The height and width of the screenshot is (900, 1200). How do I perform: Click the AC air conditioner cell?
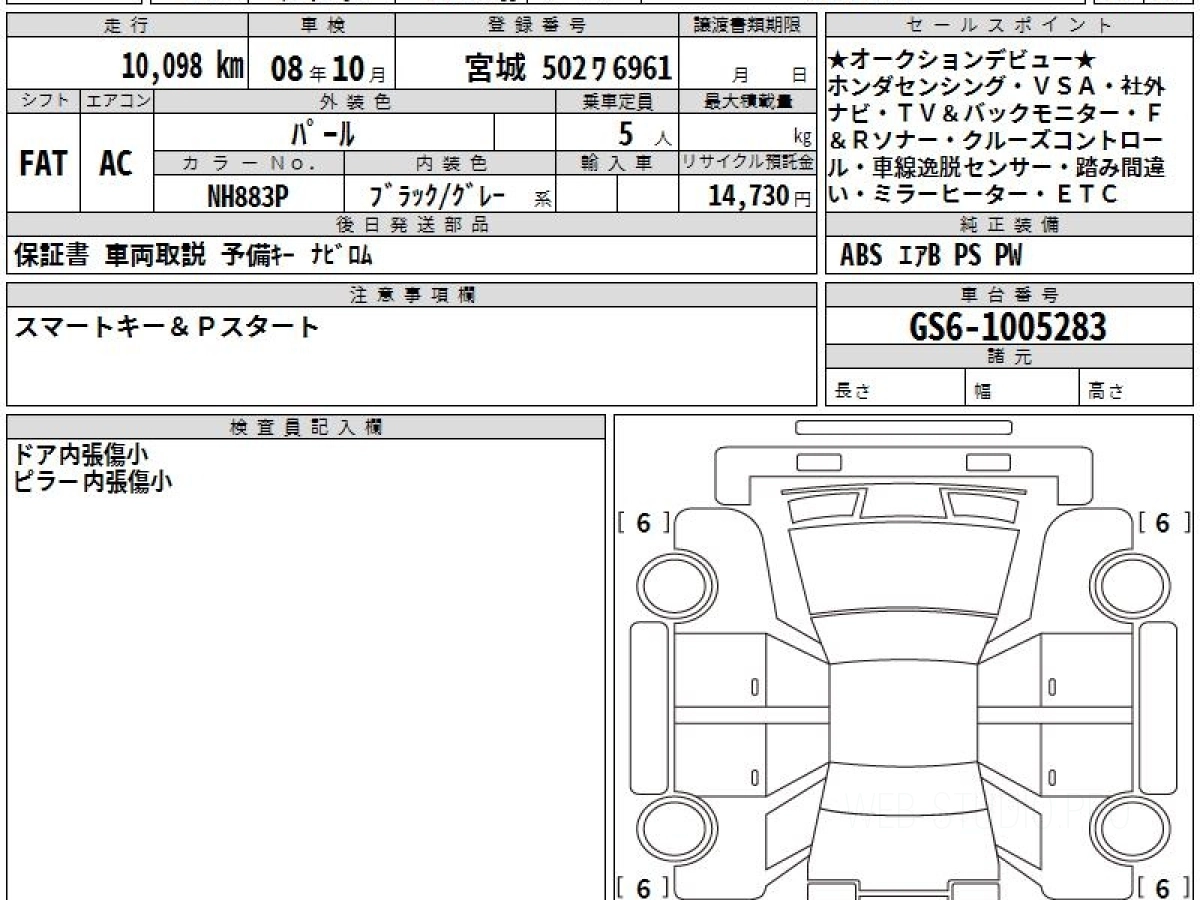pyautogui.click(x=116, y=164)
